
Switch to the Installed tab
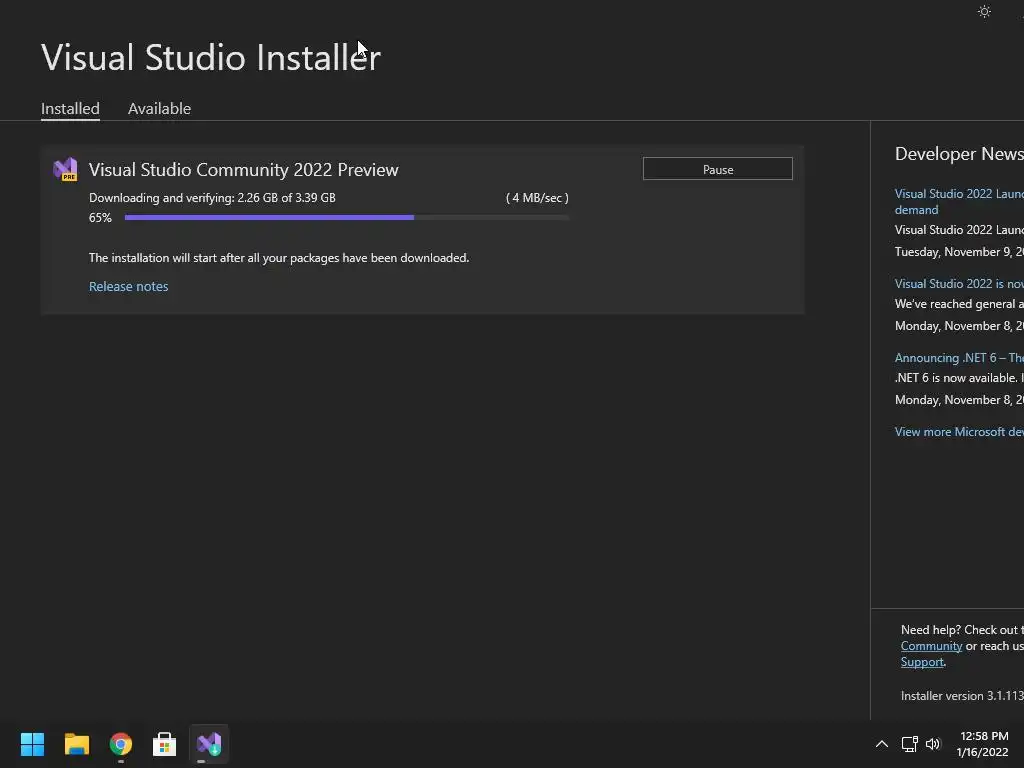coord(70,108)
